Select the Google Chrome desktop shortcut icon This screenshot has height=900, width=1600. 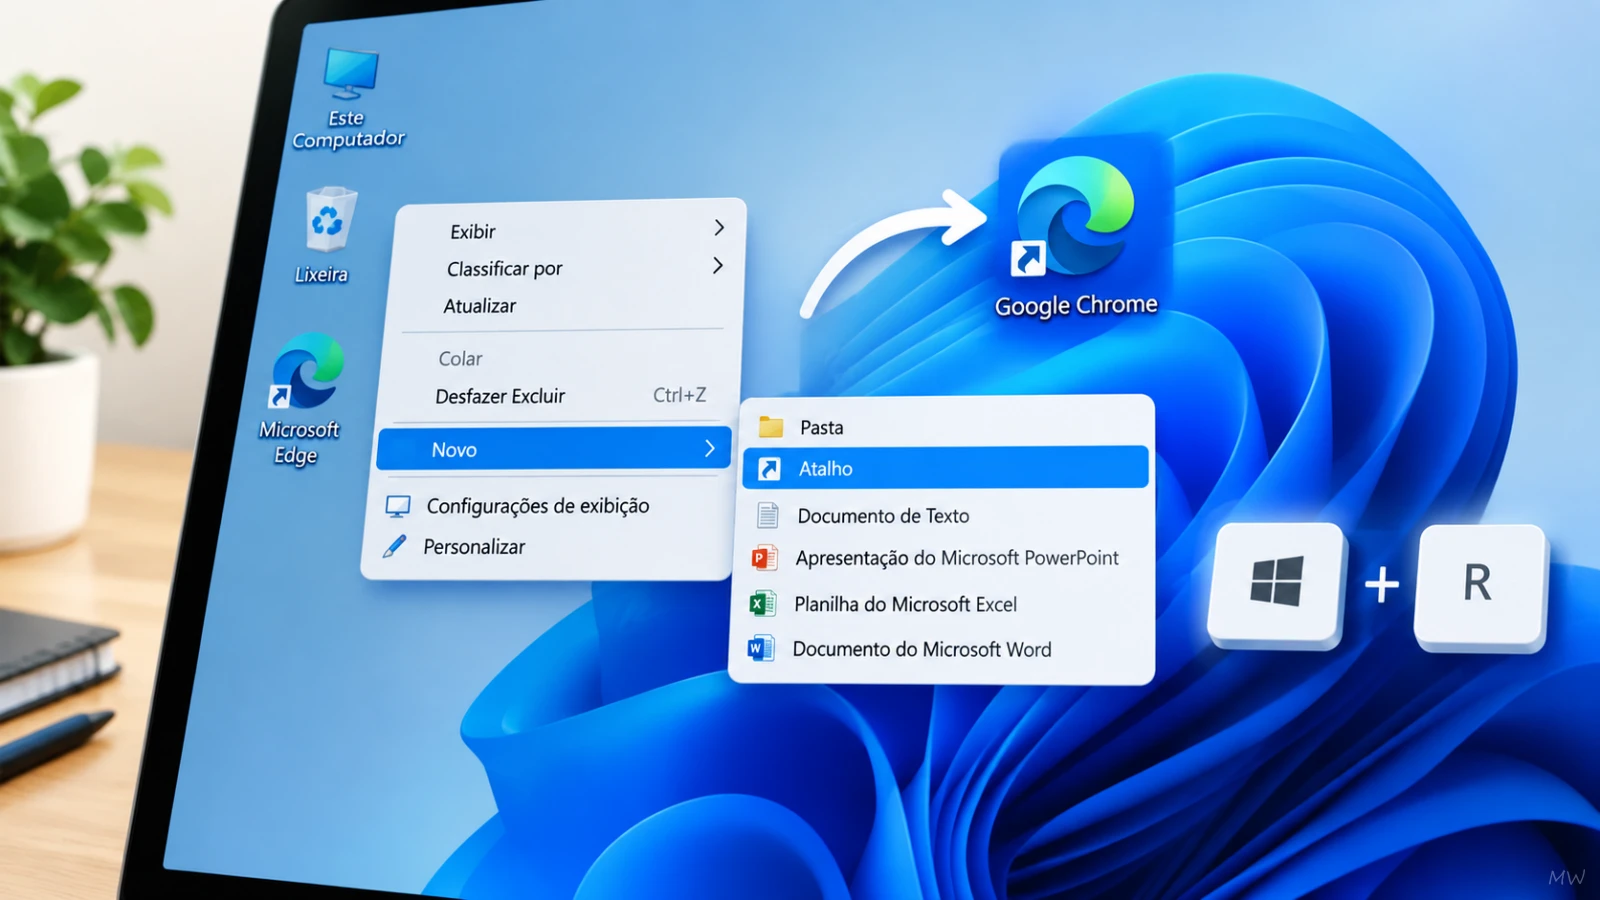[1075, 216]
